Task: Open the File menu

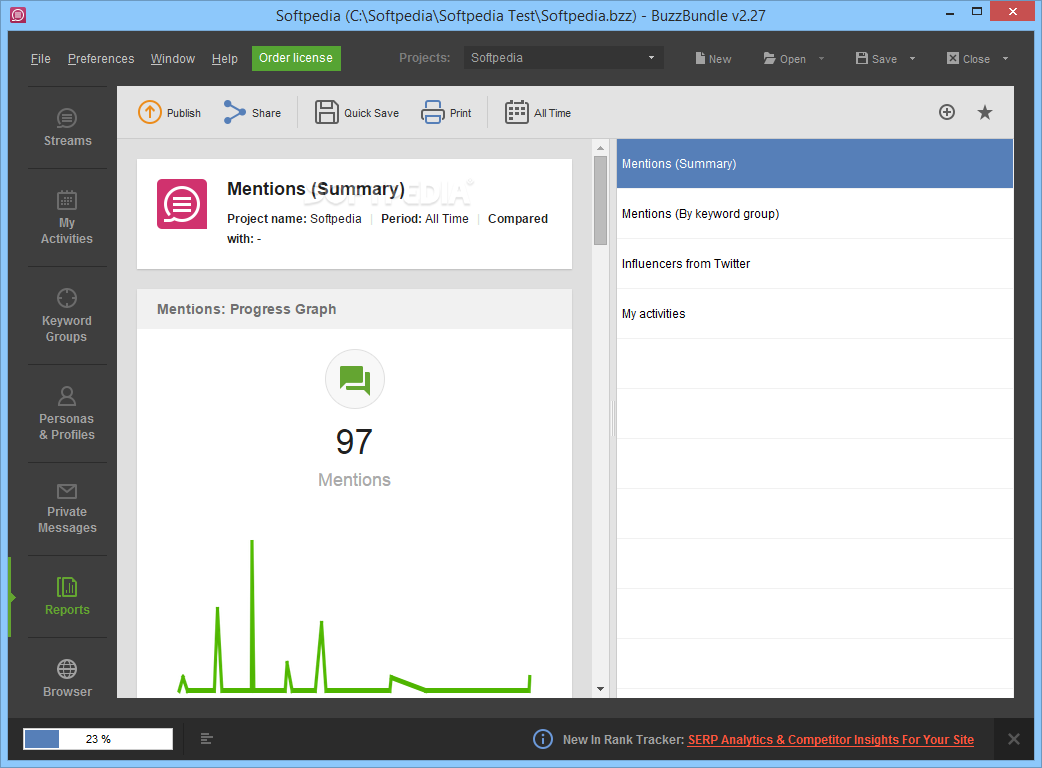Action: click(x=41, y=58)
